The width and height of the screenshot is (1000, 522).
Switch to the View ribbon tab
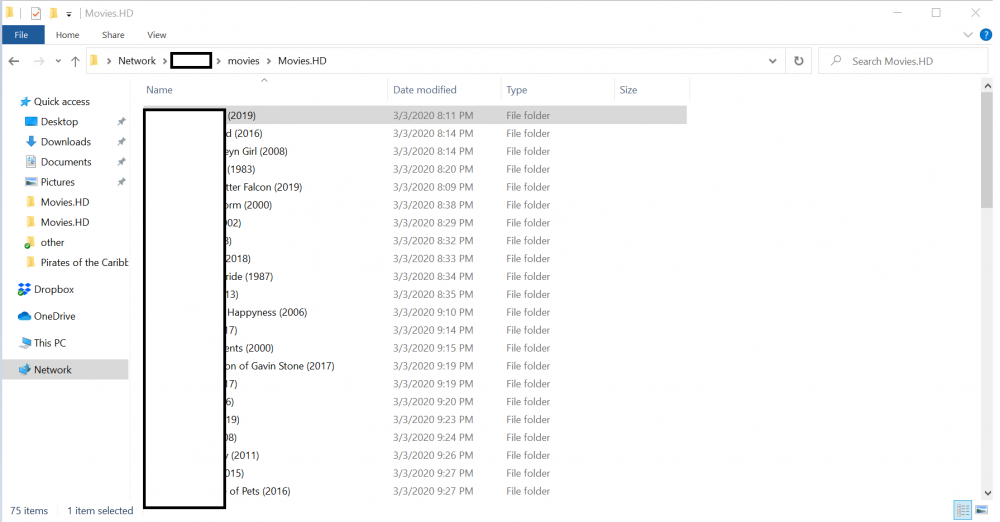click(x=156, y=35)
